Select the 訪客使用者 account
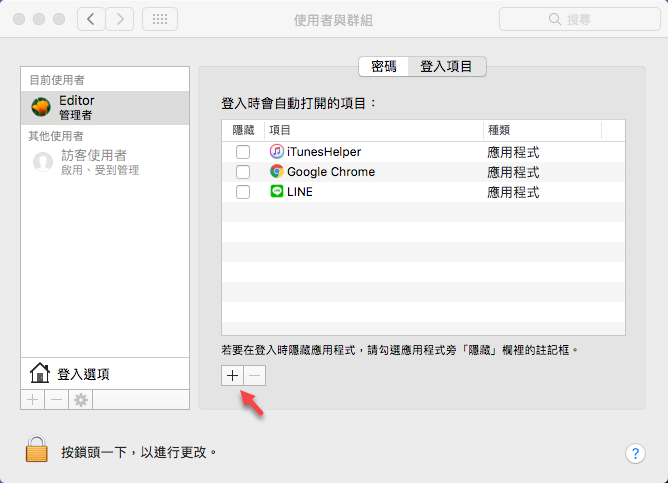Screen dimensions: 668x483 (x=93, y=162)
